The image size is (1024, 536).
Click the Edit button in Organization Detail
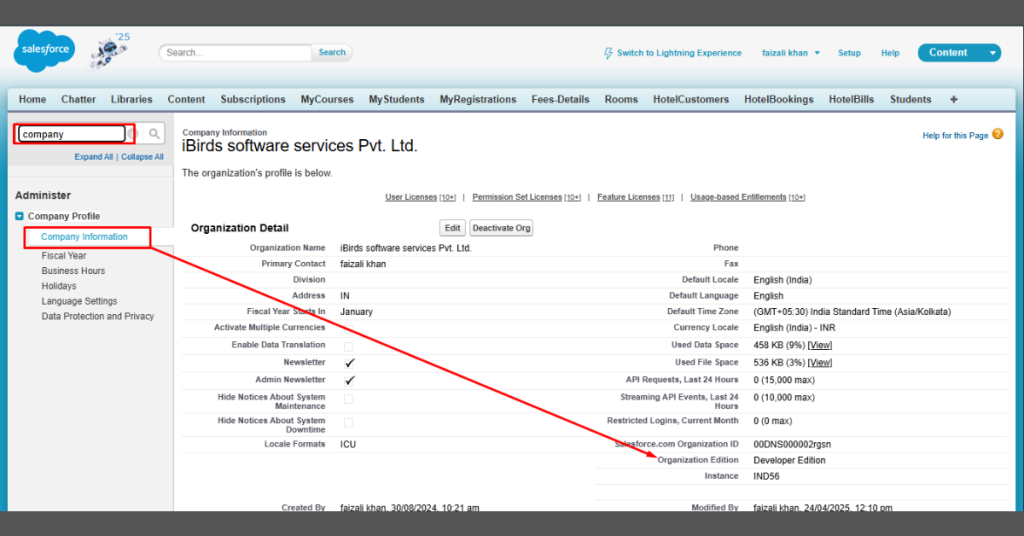coord(452,228)
